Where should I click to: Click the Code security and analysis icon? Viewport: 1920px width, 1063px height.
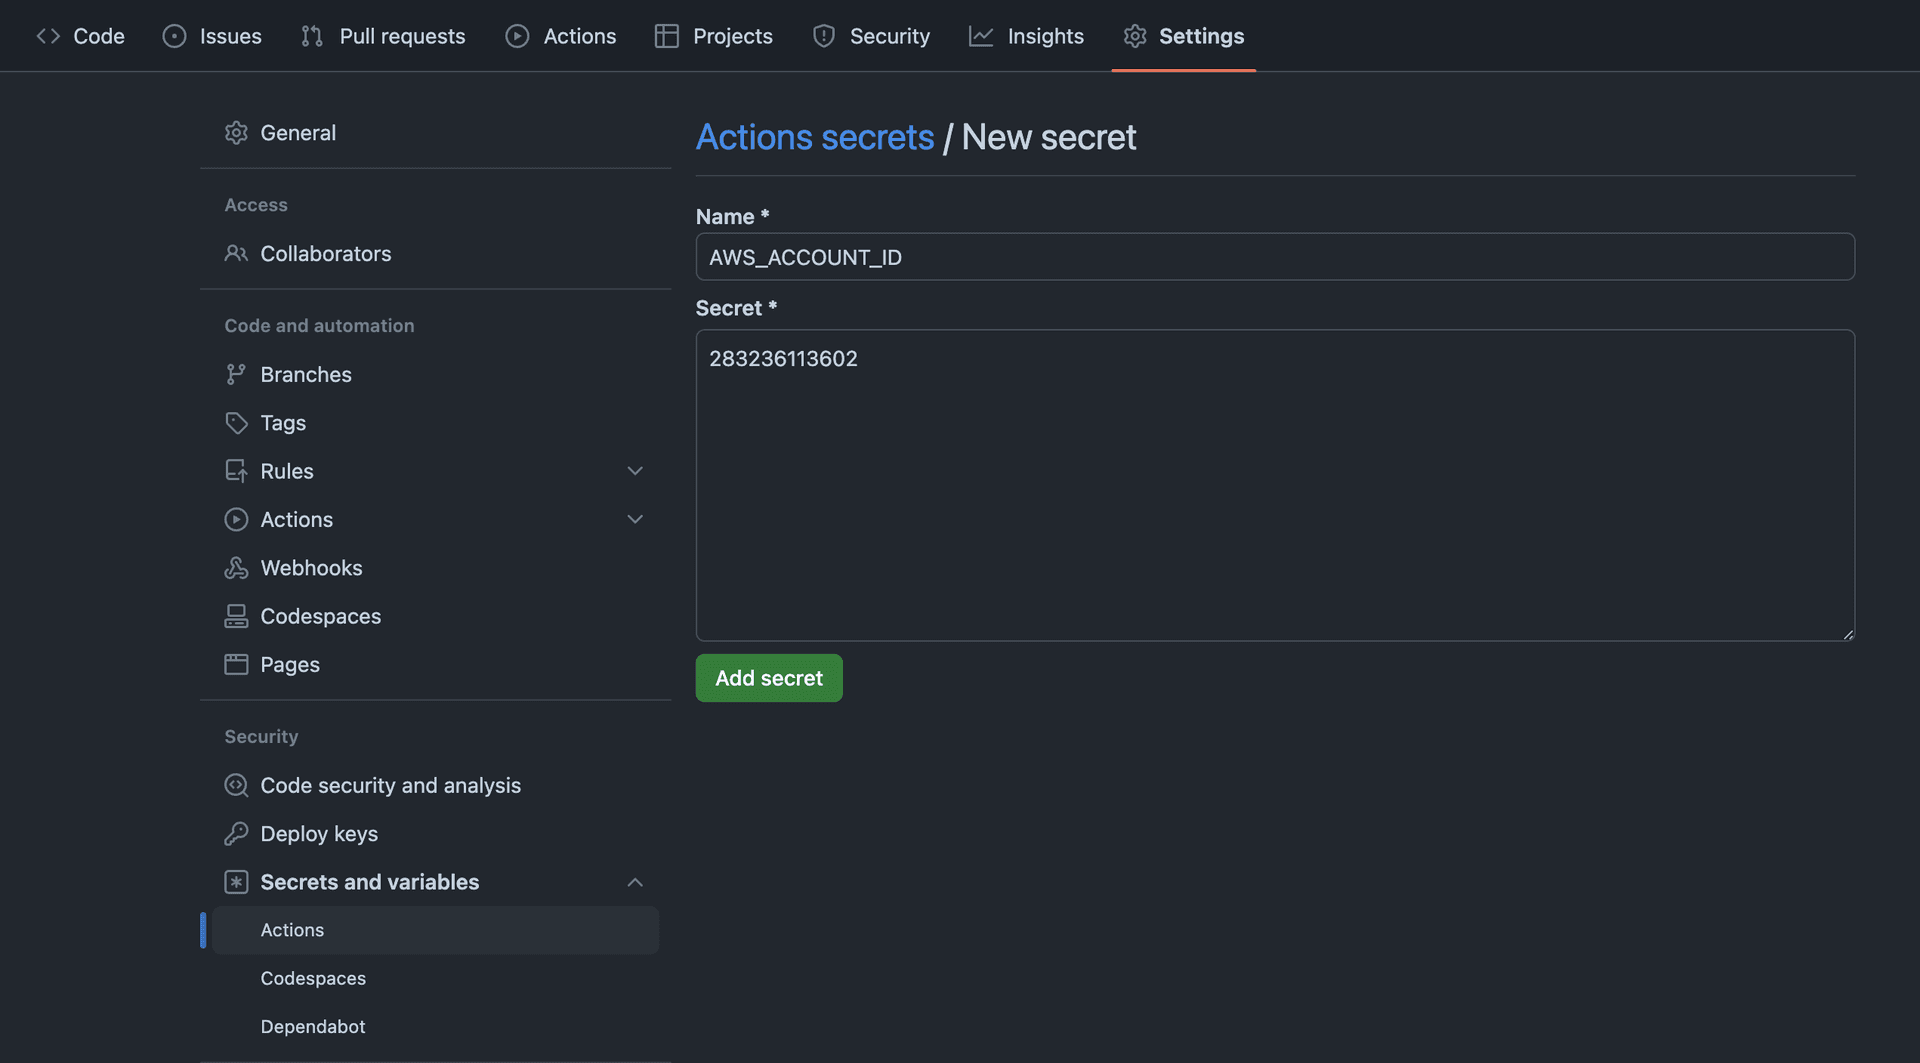[236, 786]
